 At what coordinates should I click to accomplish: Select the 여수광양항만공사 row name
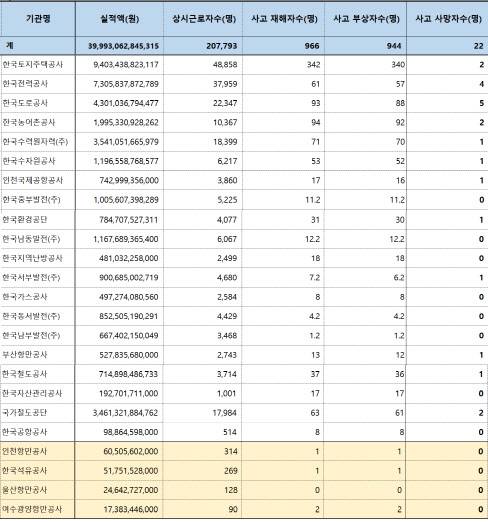coord(32,509)
